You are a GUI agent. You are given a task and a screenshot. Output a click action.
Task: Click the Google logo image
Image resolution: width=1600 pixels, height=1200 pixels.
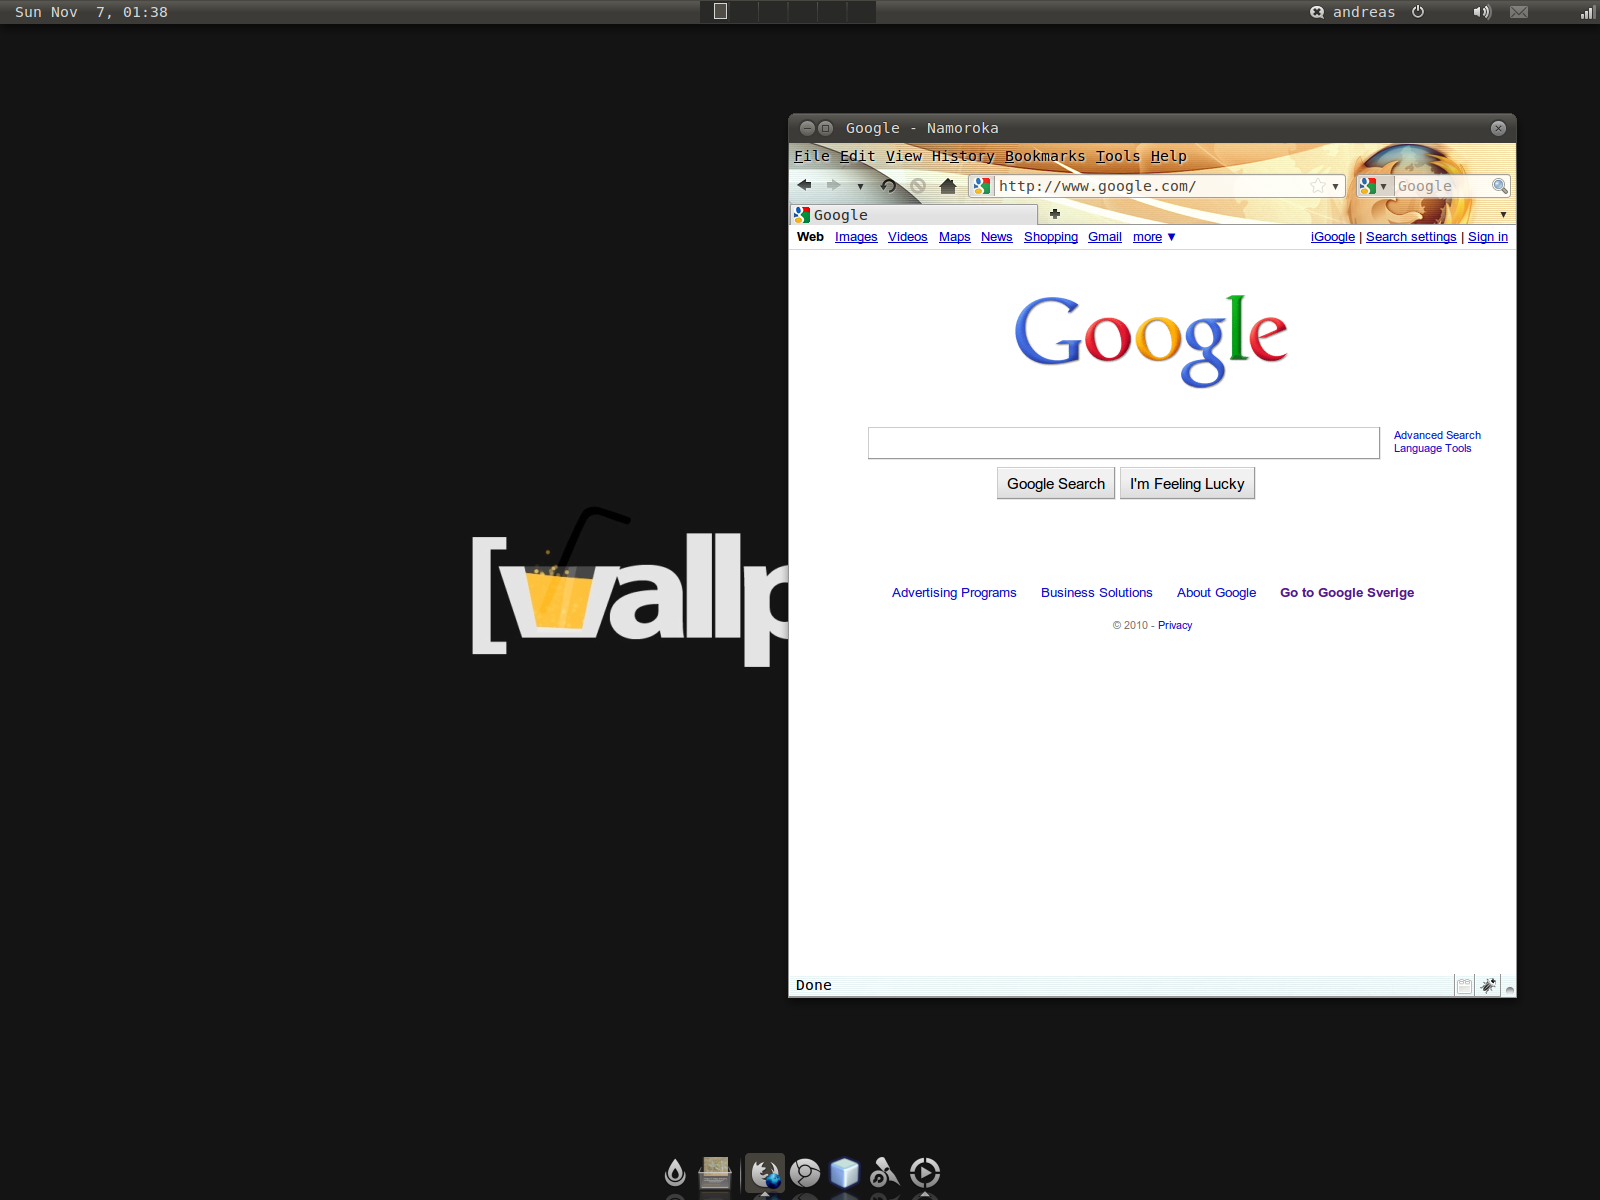[1151, 340]
